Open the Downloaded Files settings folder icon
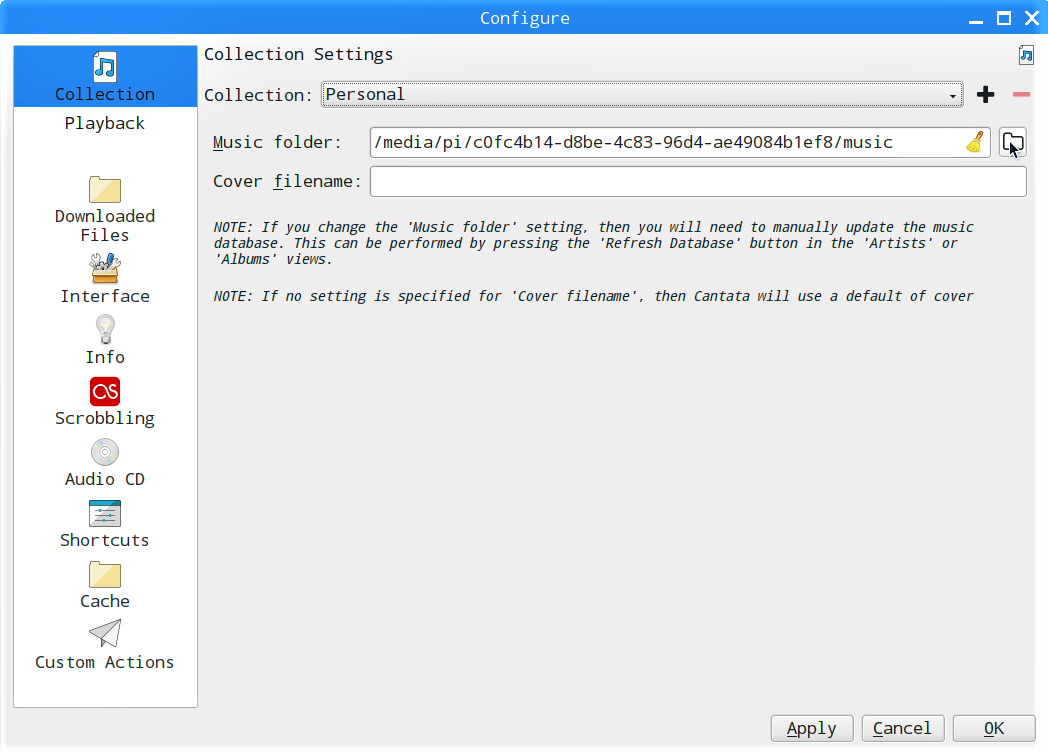The image size is (1048, 754). pyautogui.click(x=105, y=190)
